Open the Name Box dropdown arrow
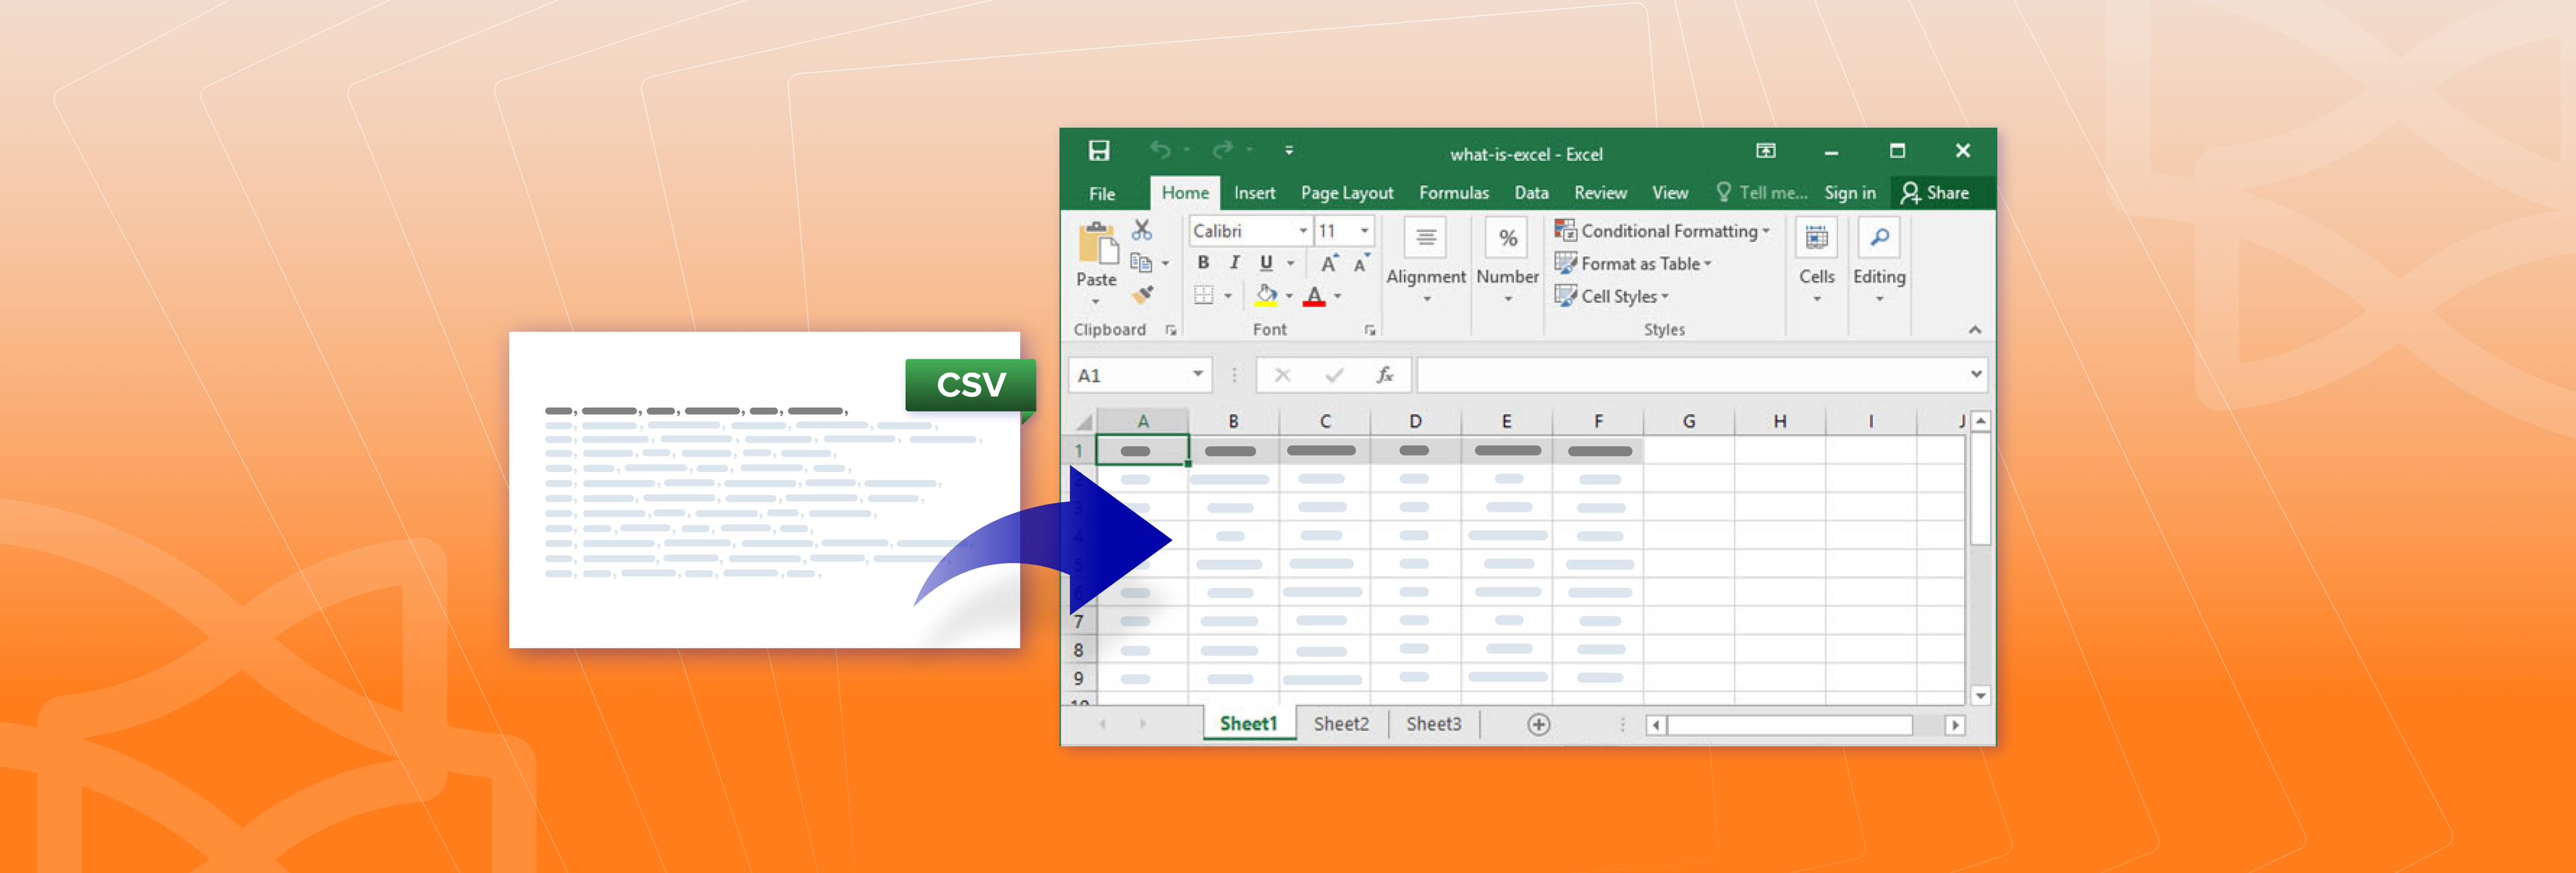 1197,374
